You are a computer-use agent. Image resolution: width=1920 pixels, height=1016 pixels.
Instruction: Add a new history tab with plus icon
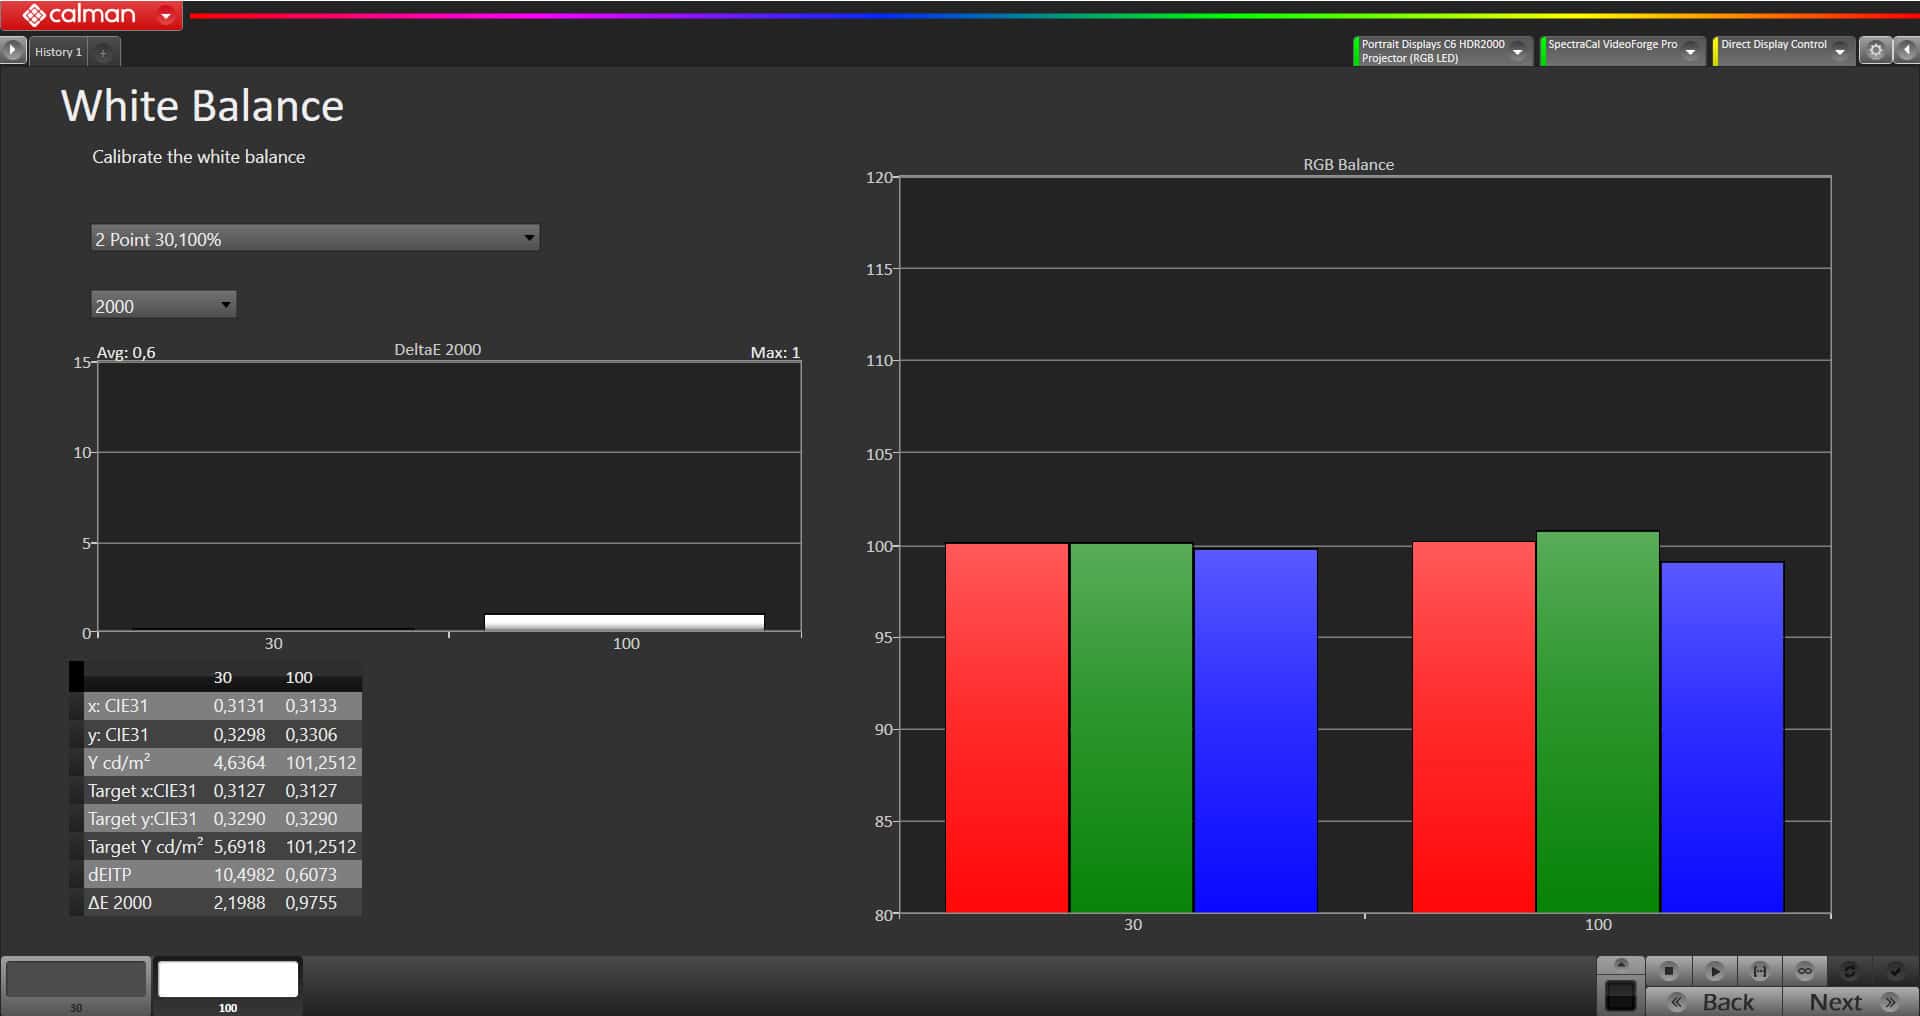point(103,52)
